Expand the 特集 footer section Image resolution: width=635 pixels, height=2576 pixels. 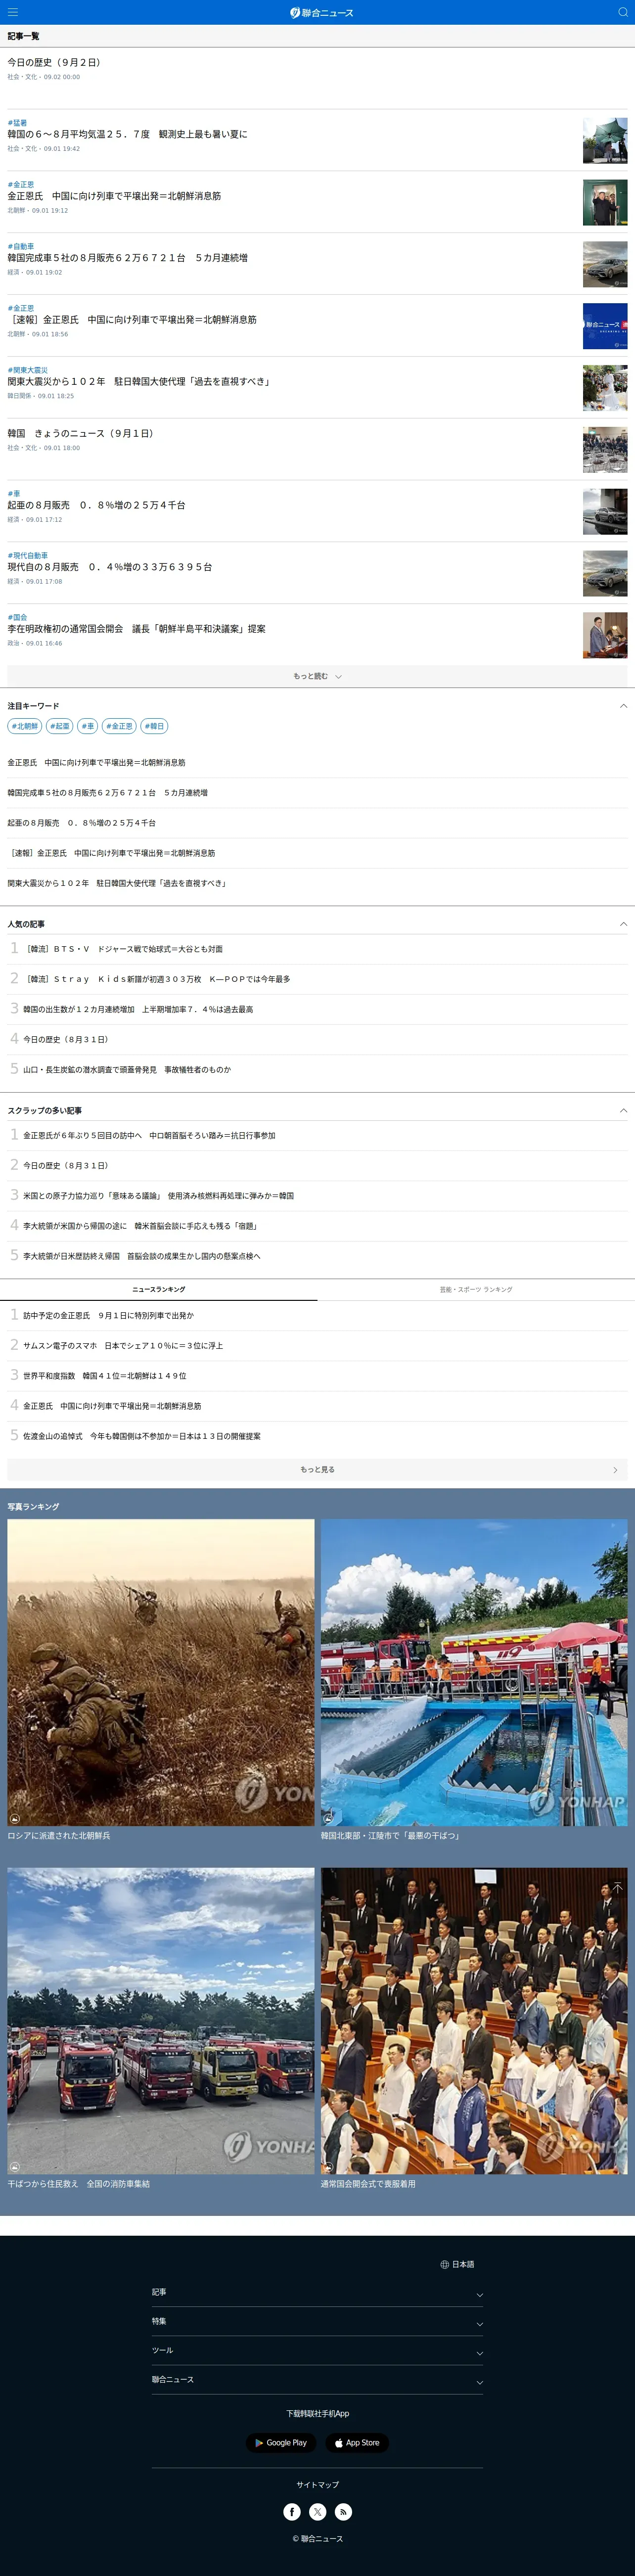[x=317, y=2321]
